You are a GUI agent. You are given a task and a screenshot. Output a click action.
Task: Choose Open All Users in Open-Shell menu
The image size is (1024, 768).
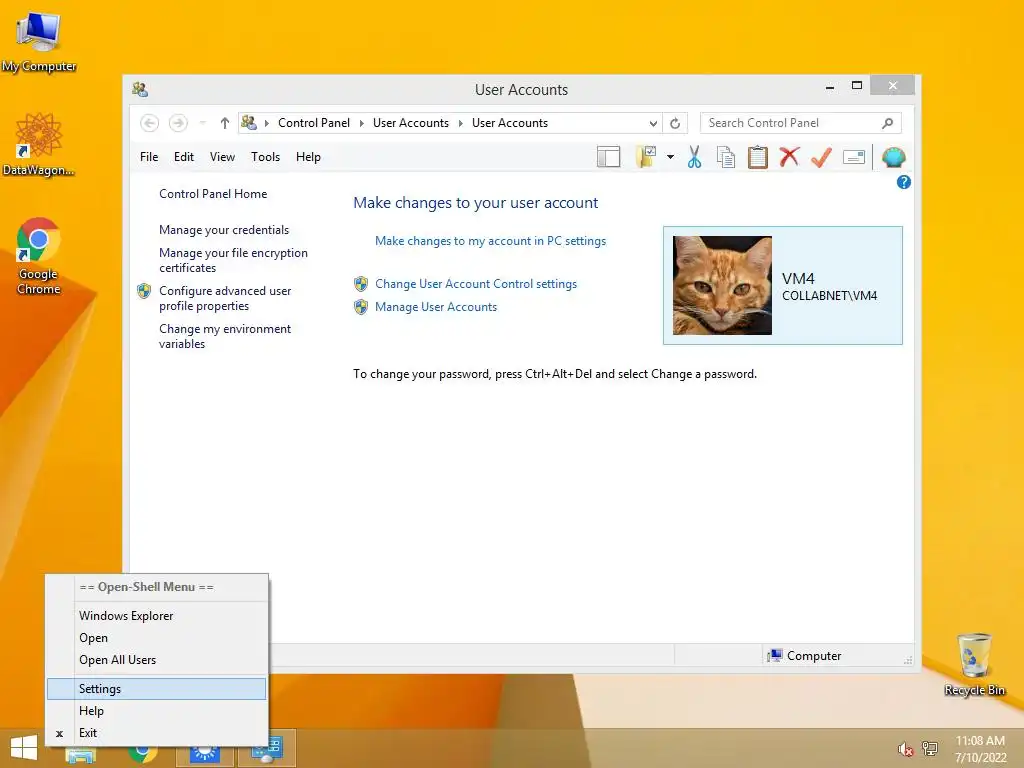click(x=157, y=660)
